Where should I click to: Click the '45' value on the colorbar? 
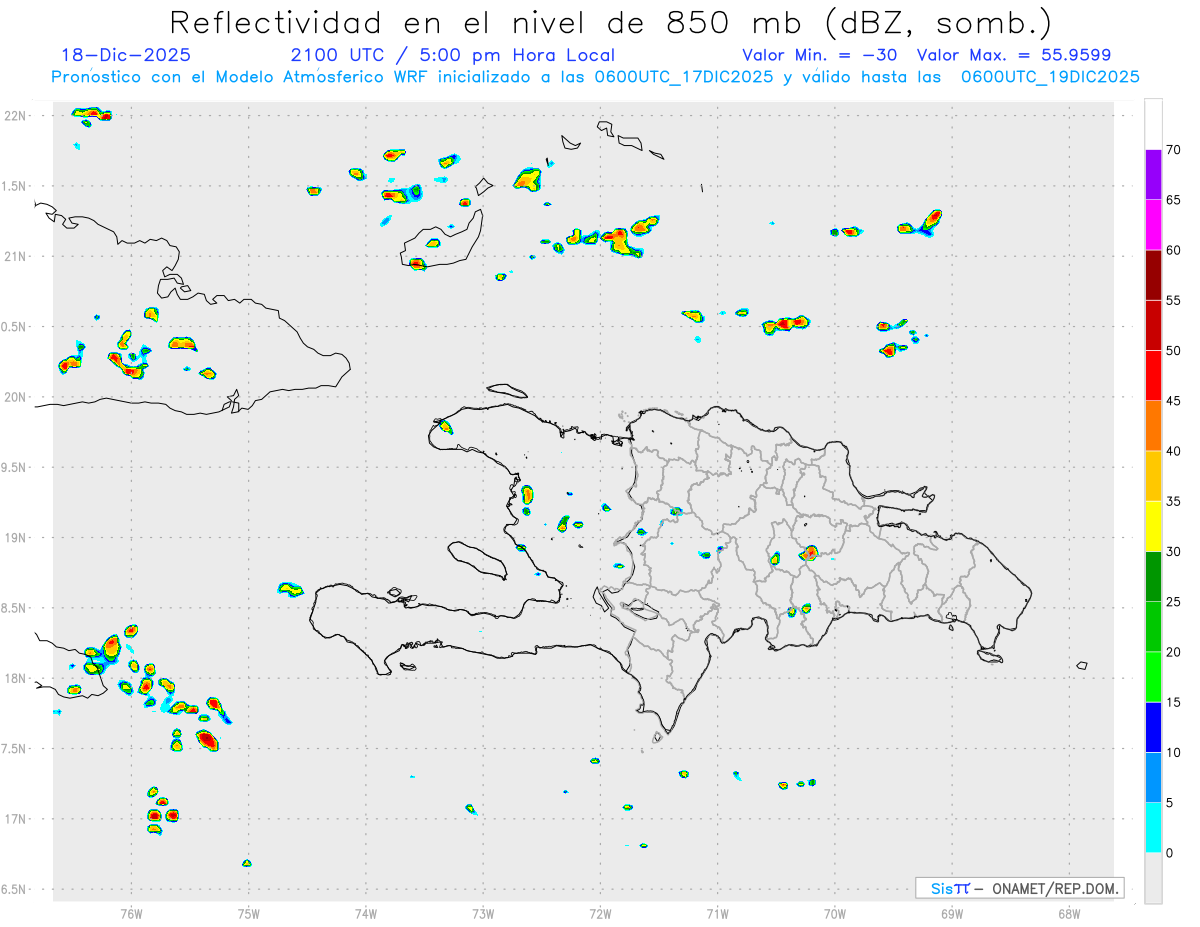coord(1173,401)
